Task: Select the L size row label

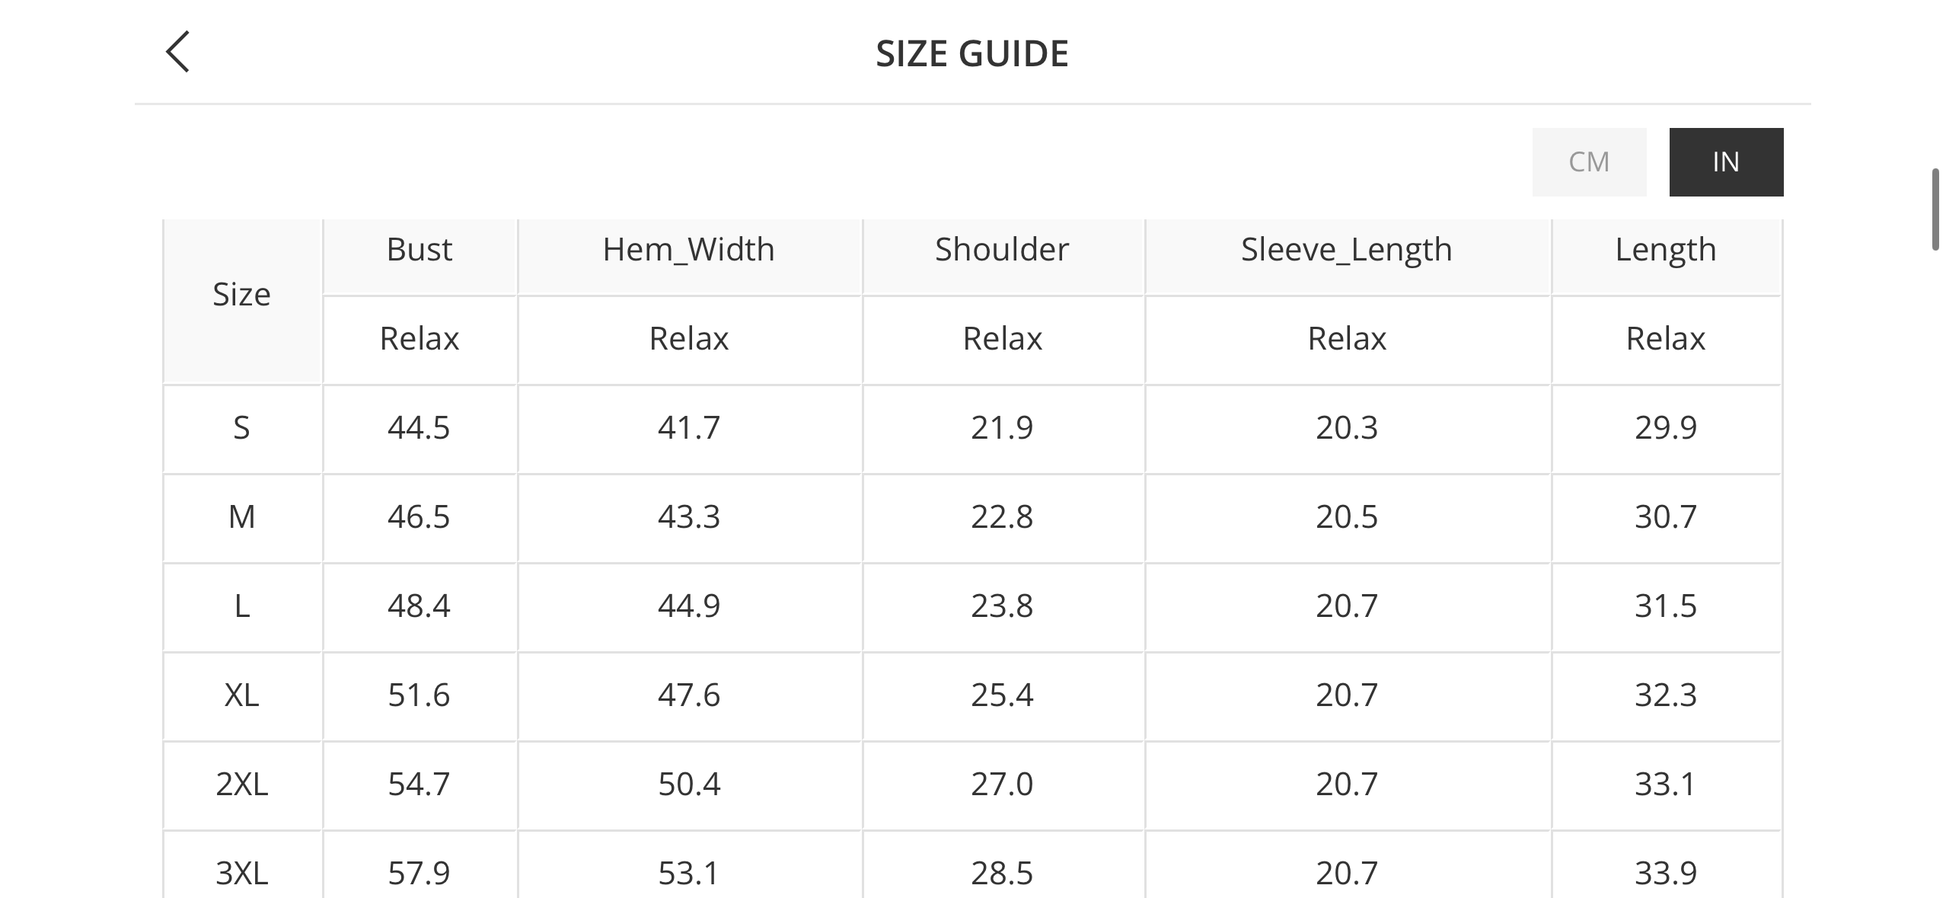Action: click(241, 606)
